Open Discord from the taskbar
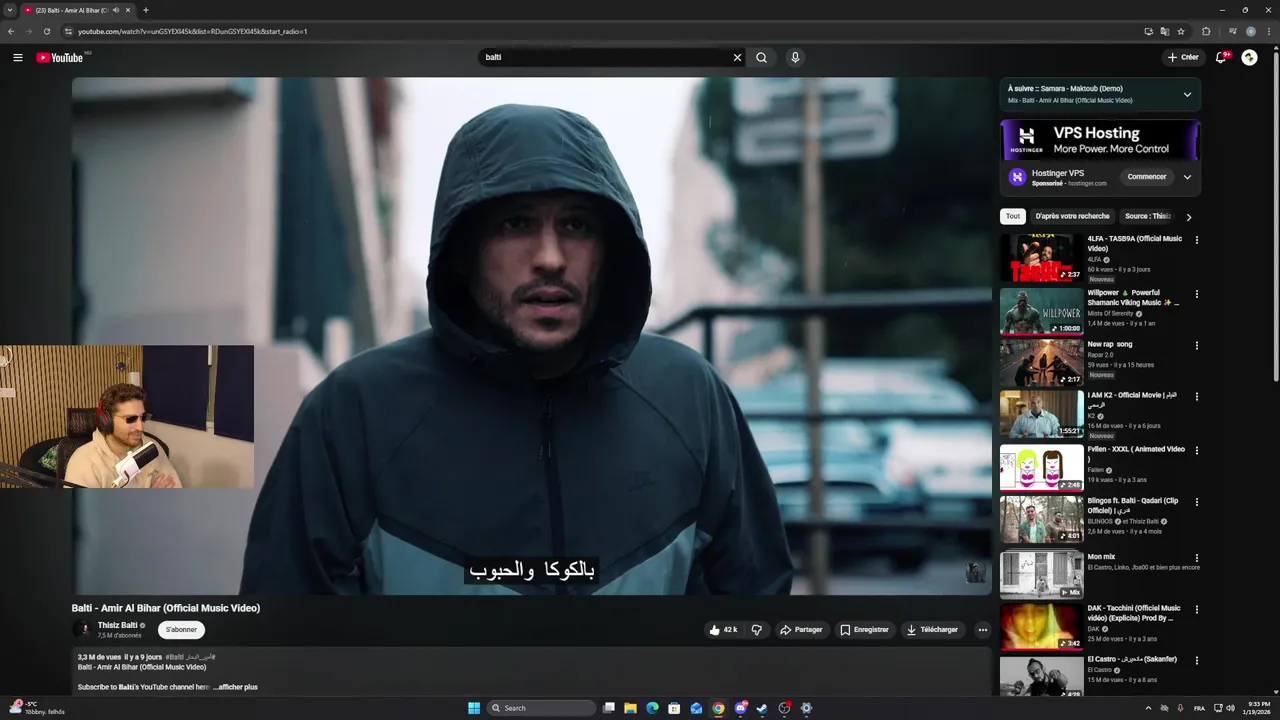Viewport: 1280px width, 720px height. point(740,708)
